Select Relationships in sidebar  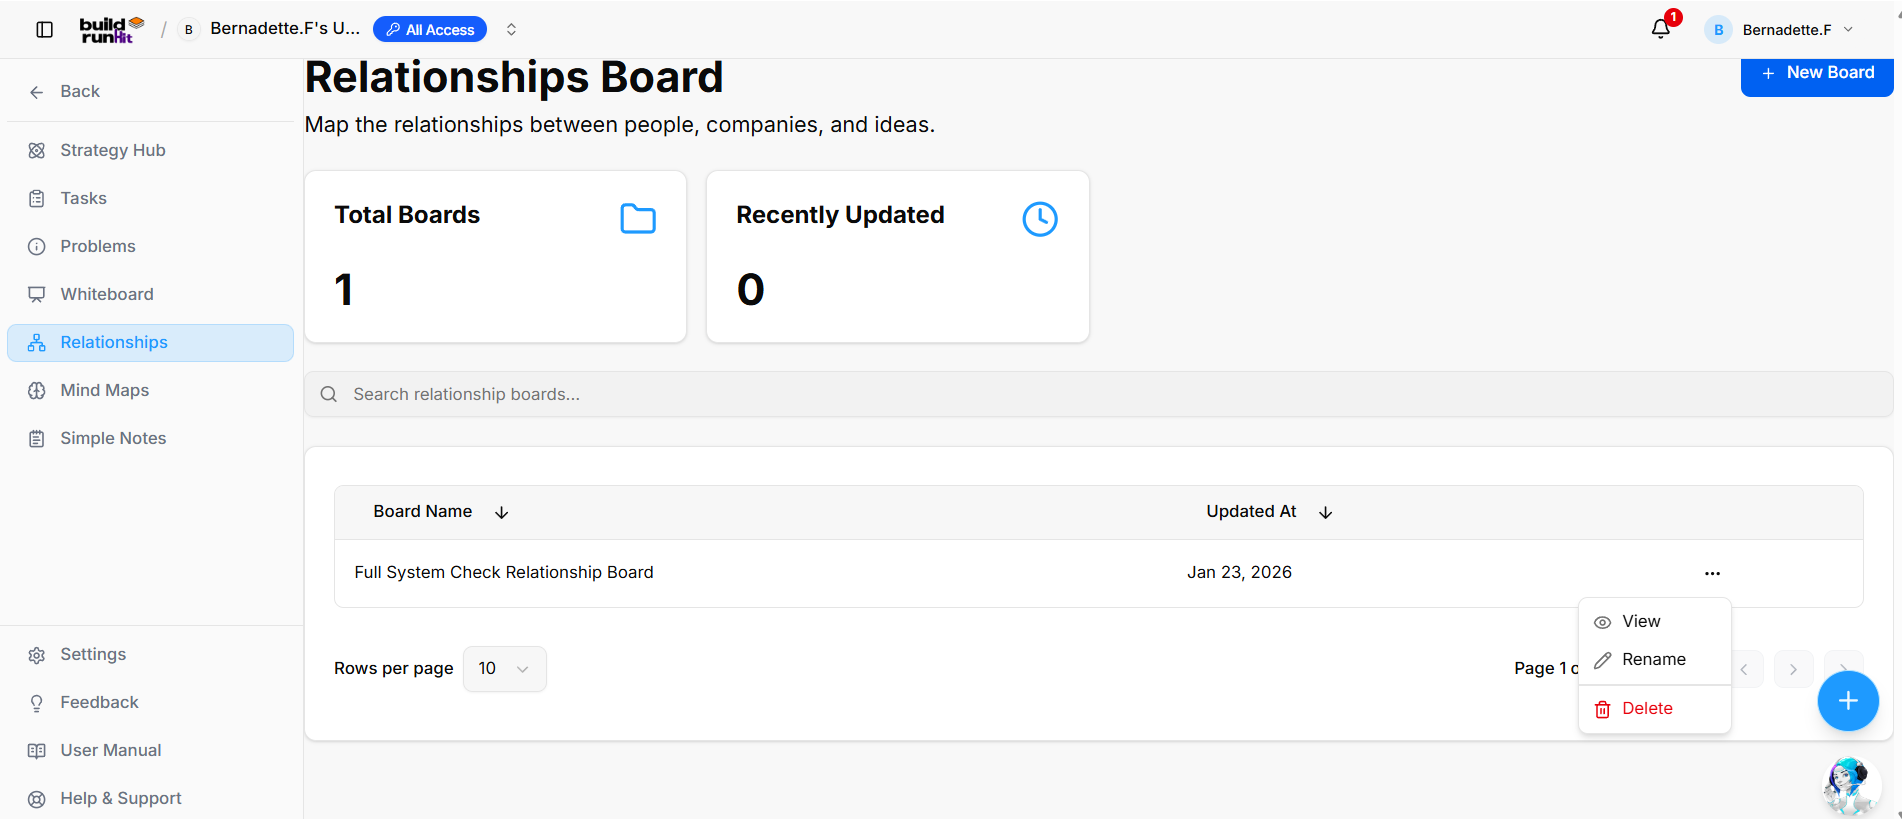[x=150, y=342]
